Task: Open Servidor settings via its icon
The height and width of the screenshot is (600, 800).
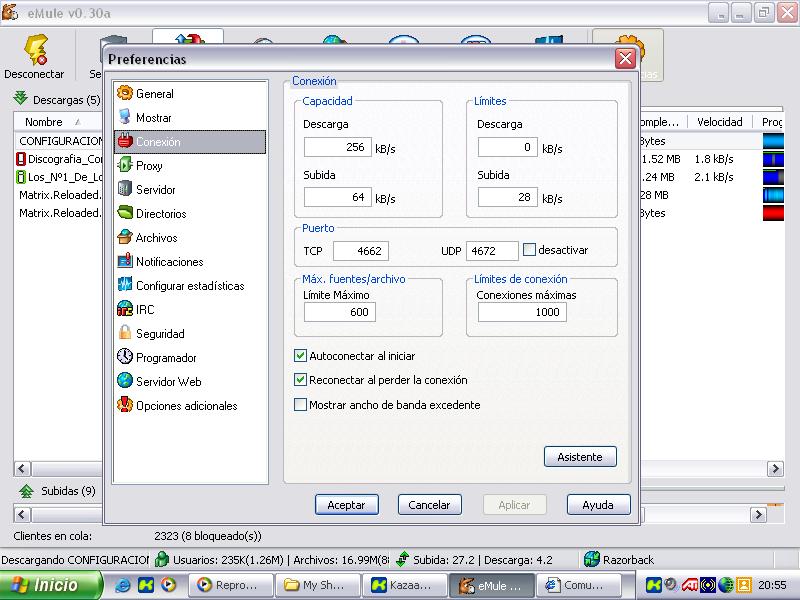Action: click(x=125, y=190)
